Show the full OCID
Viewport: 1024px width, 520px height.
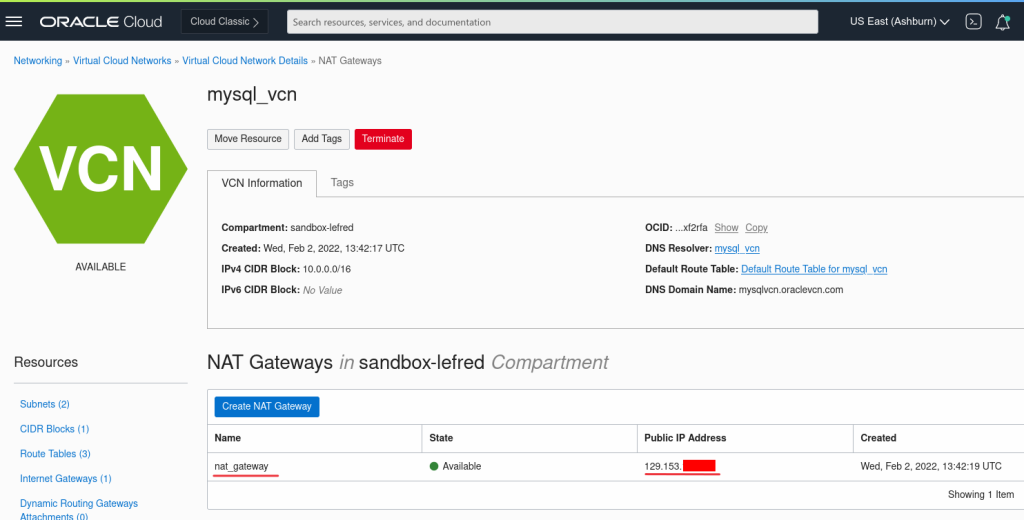click(726, 228)
